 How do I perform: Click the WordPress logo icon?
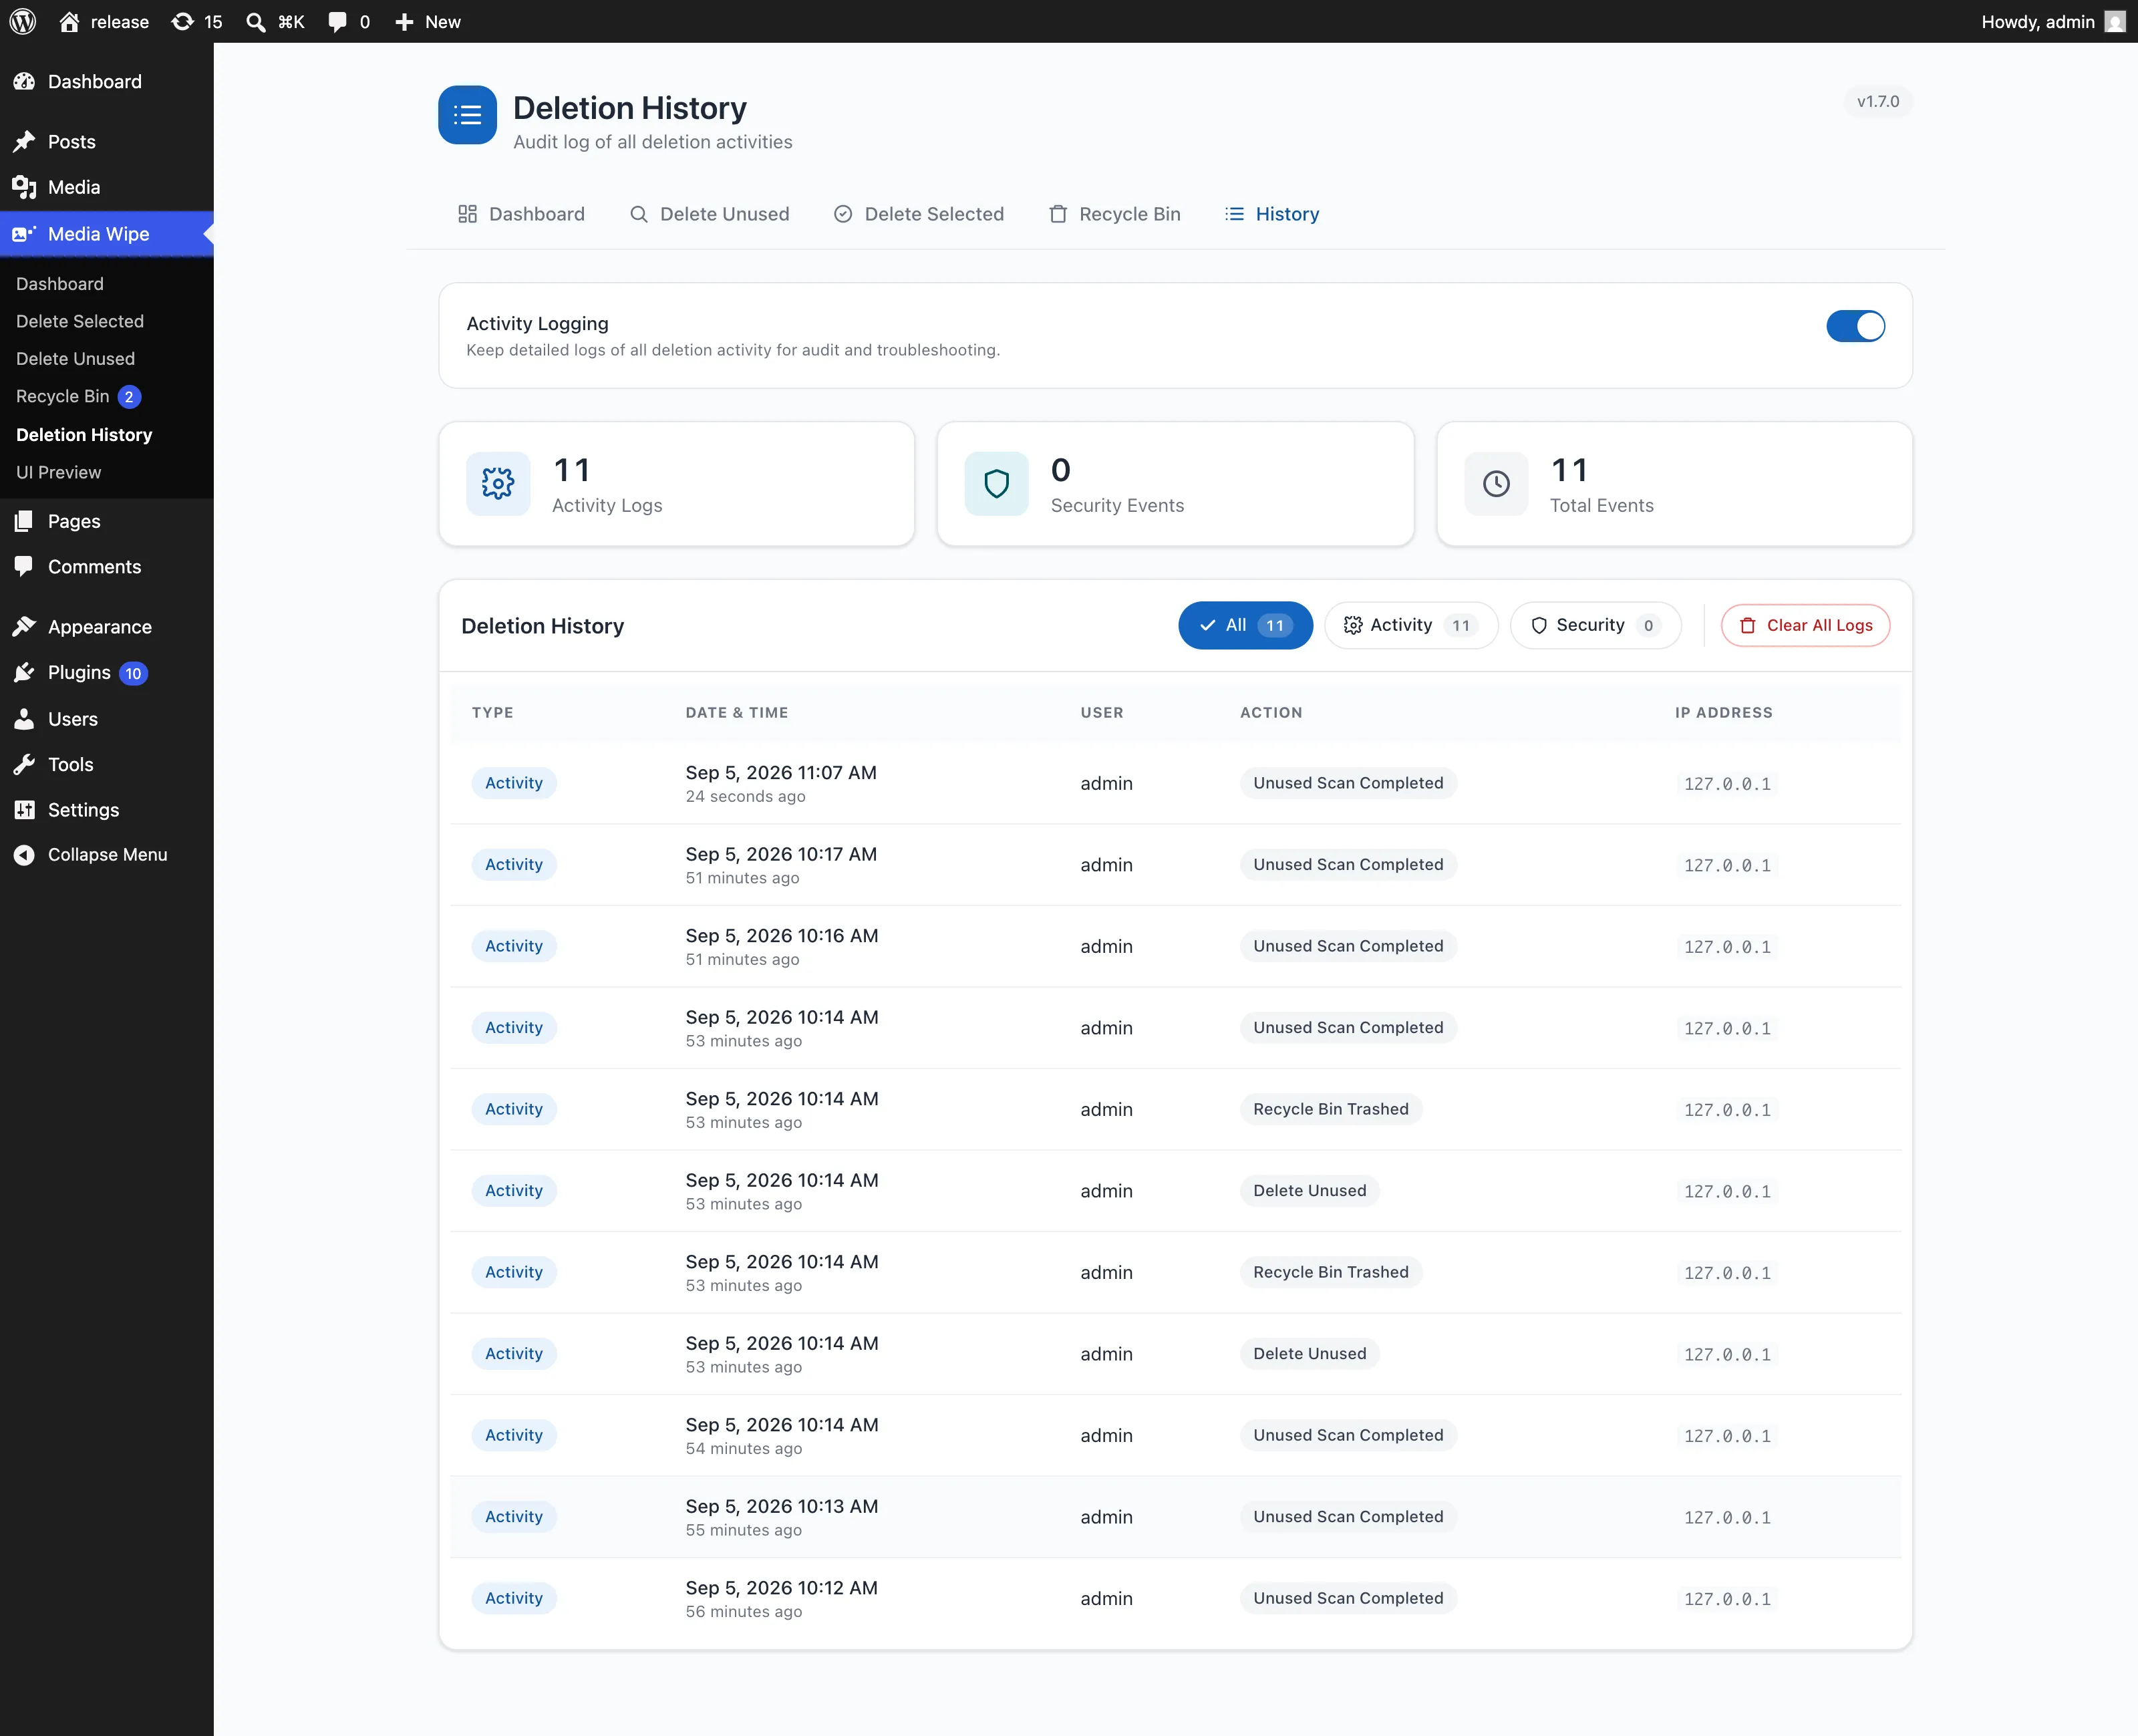pyautogui.click(x=23, y=21)
